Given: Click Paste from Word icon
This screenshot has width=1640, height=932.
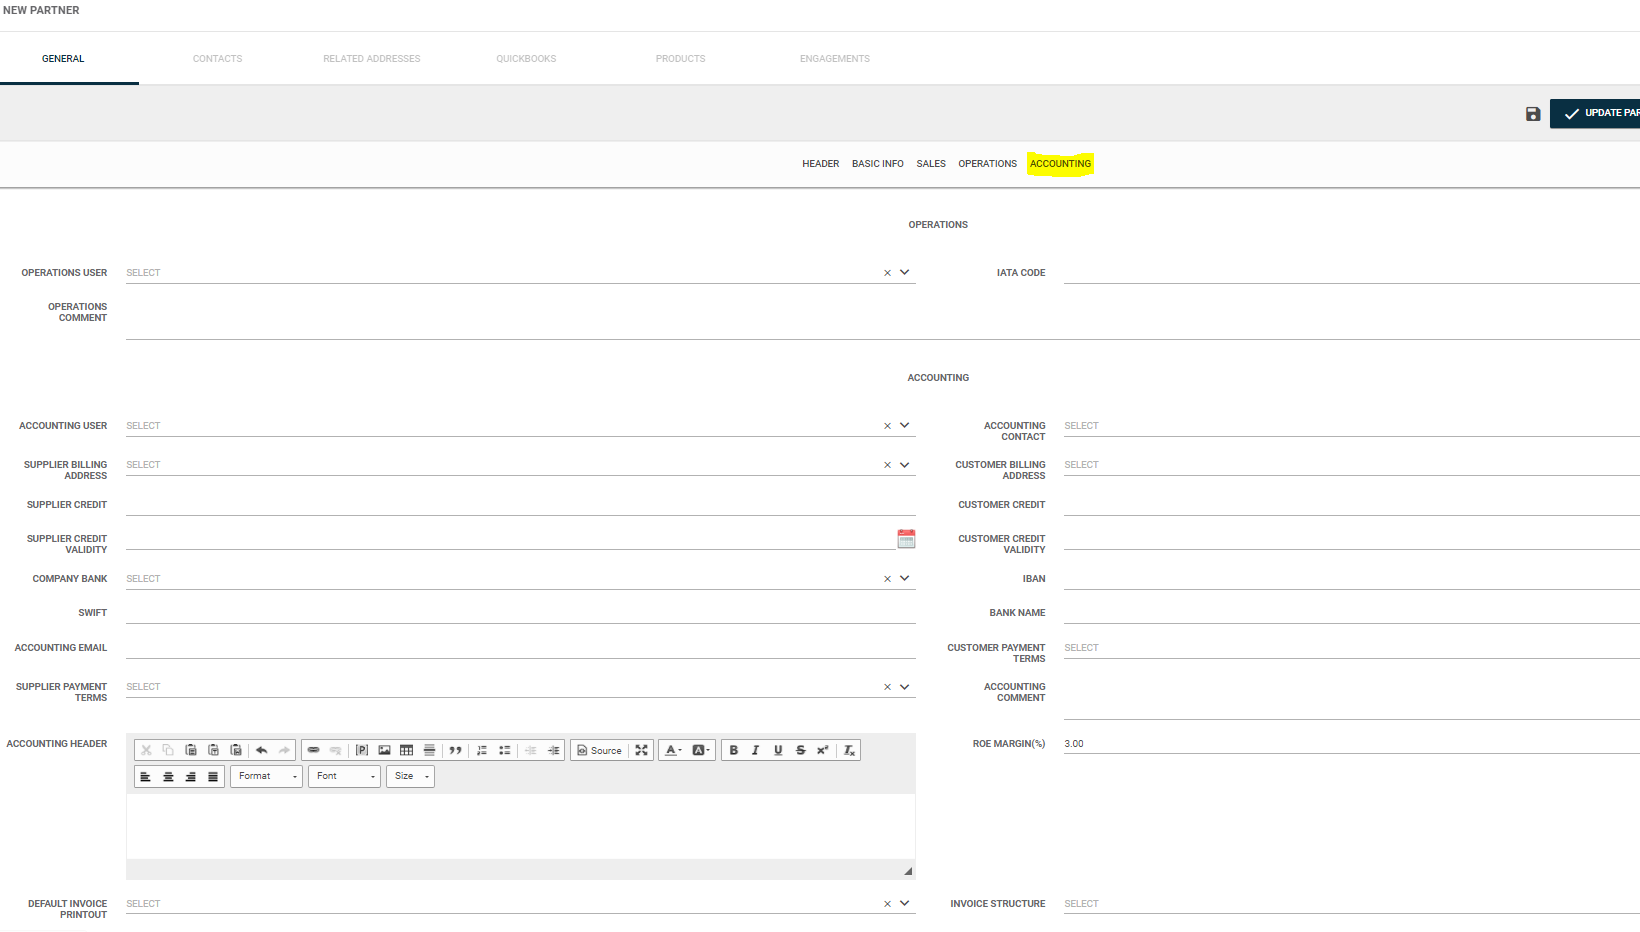Looking at the screenshot, I should tap(236, 750).
